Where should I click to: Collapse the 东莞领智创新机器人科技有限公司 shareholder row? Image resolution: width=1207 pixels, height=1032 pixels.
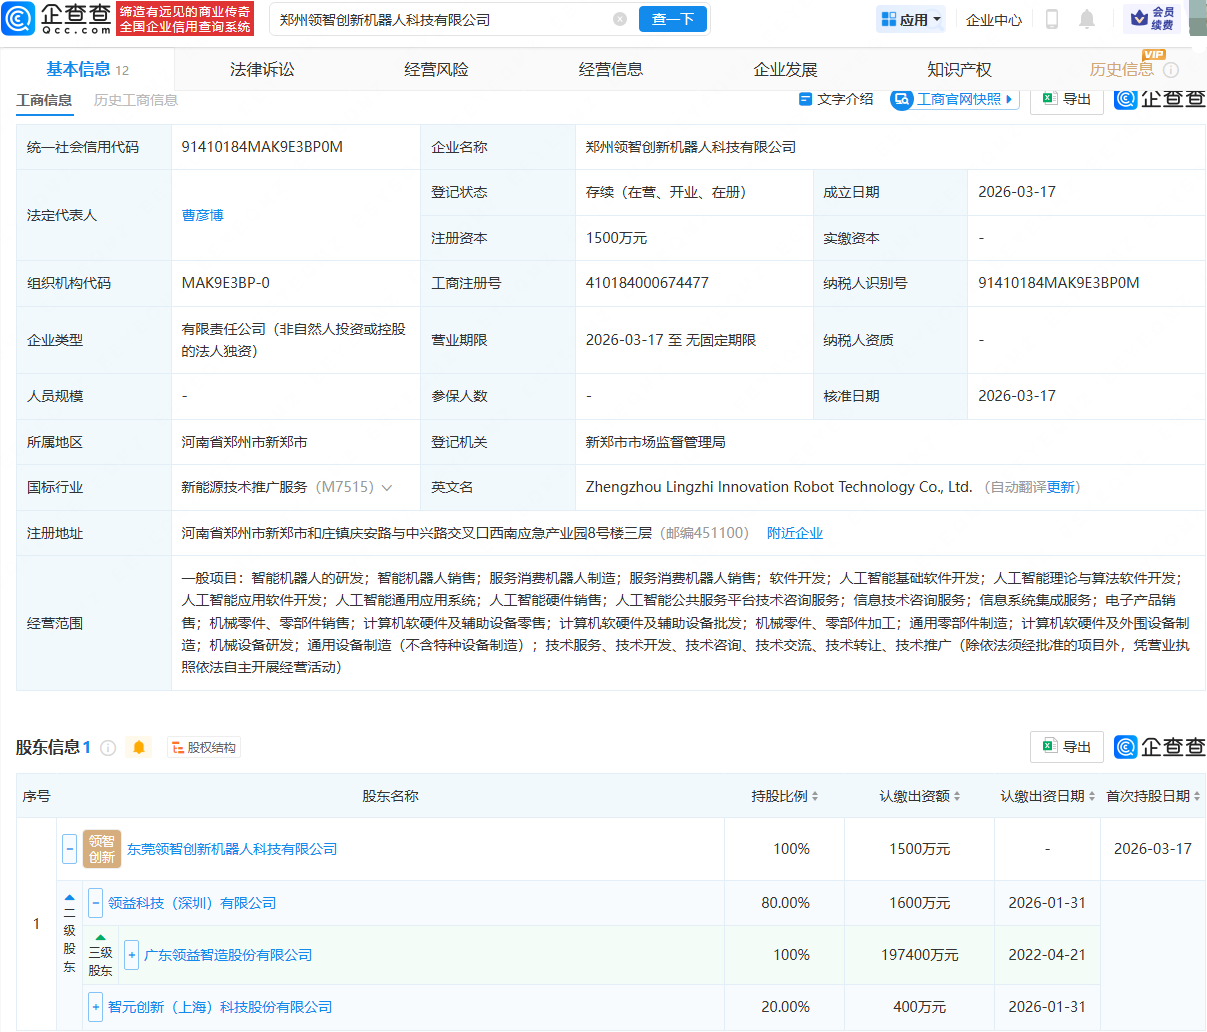coord(69,849)
